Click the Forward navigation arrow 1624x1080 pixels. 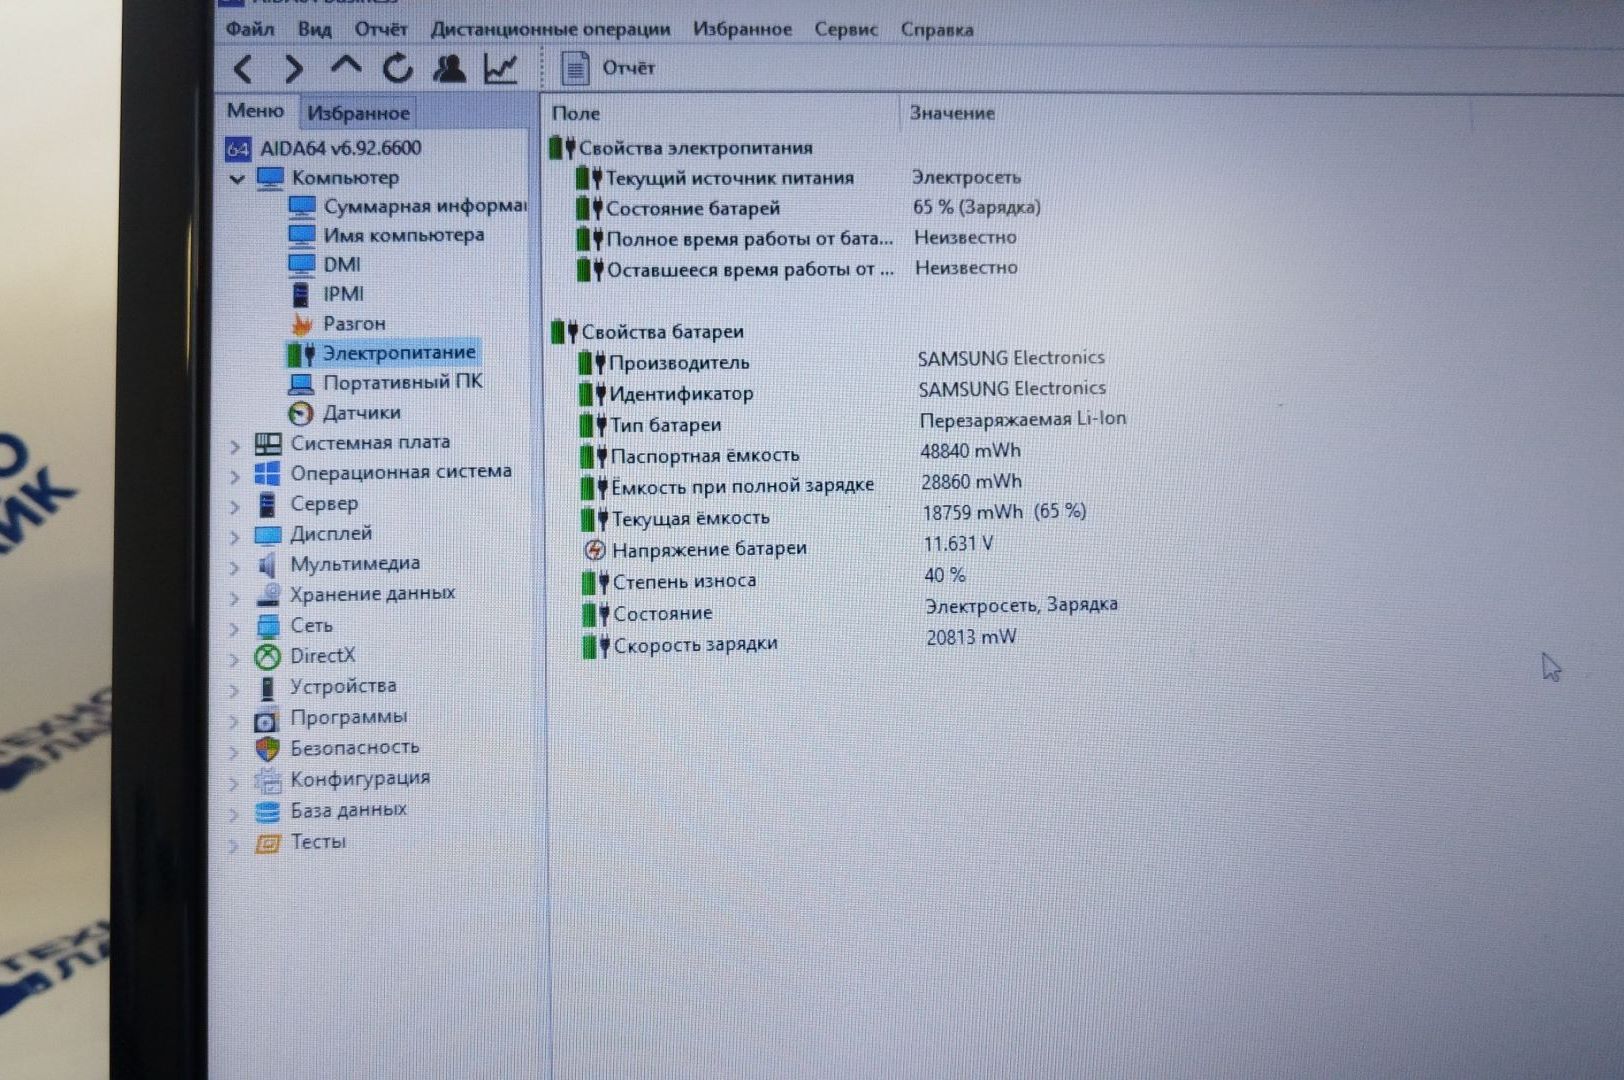click(x=293, y=69)
